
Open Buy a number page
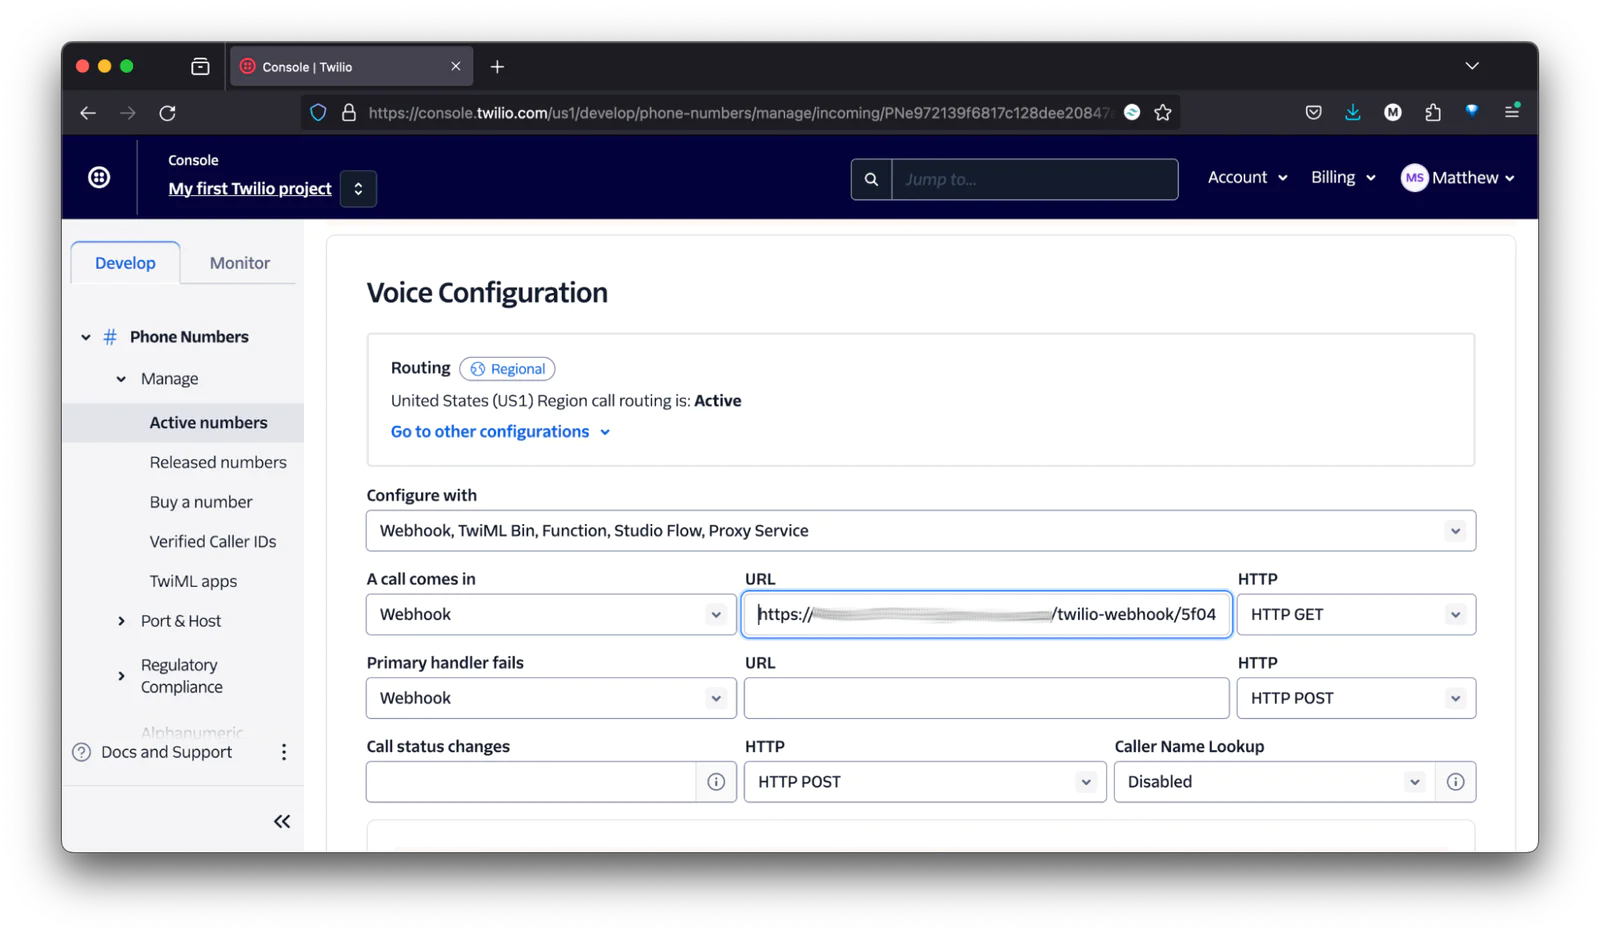[x=201, y=502]
